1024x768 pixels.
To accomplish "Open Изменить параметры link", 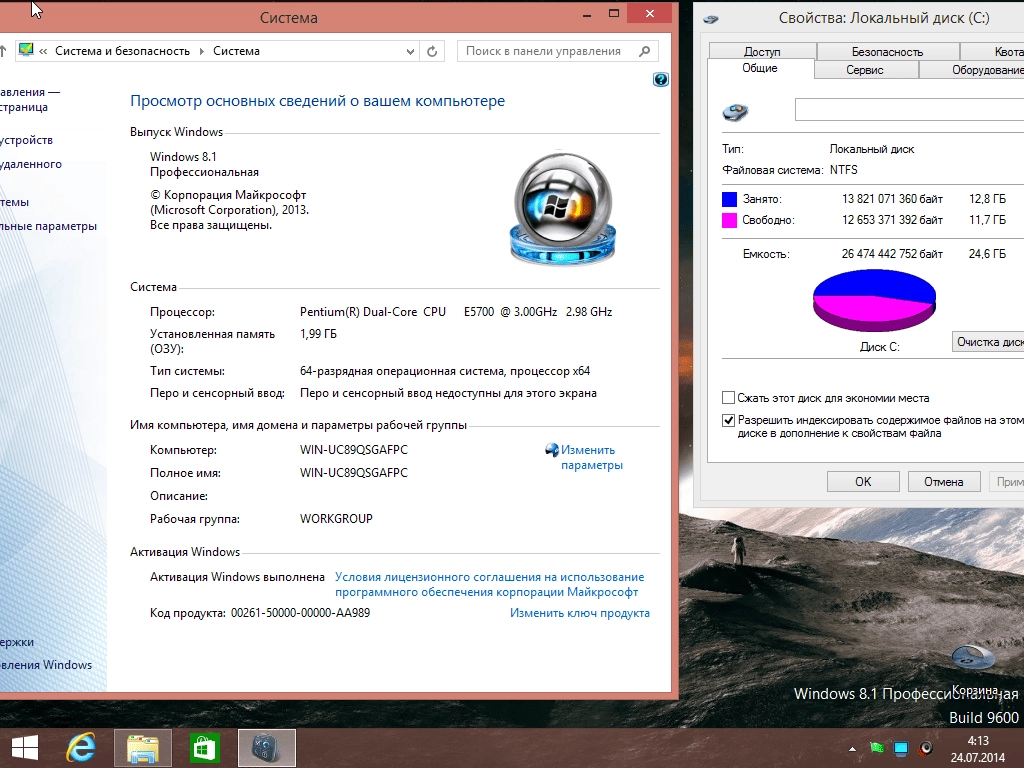I will click(x=592, y=457).
